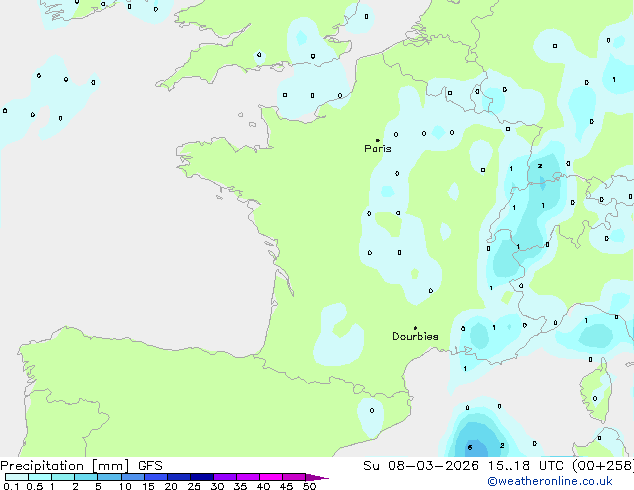Click the '40' legend scale label
The height and width of the screenshot is (490, 634).
[263, 486]
